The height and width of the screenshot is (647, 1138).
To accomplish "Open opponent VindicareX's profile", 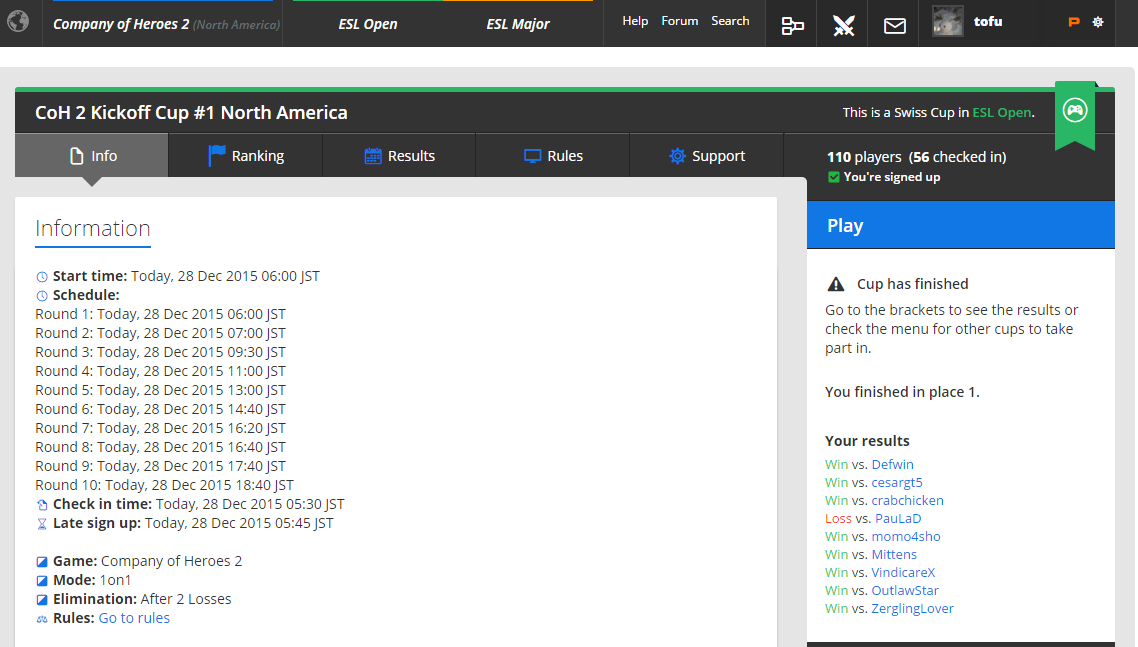I will [x=904, y=573].
